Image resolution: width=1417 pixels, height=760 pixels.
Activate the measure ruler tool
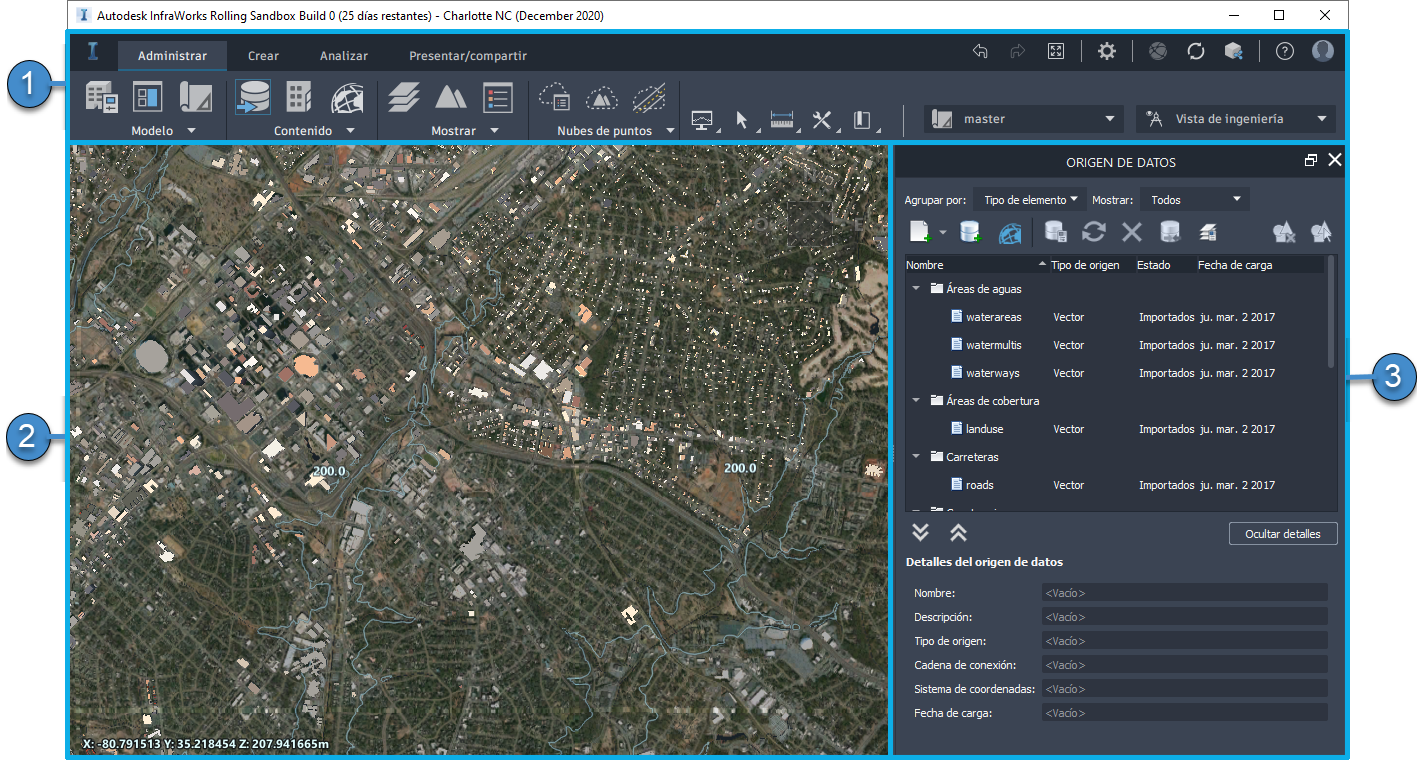(783, 120)
